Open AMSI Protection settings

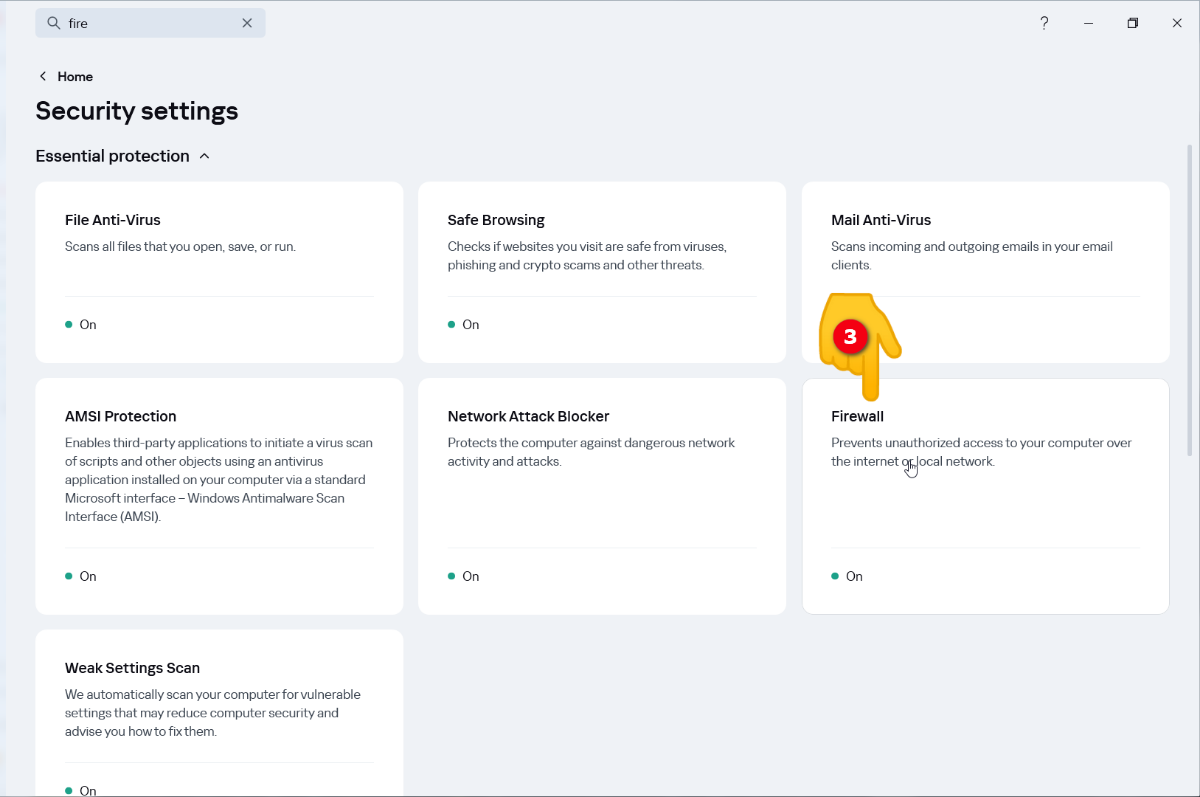(x=219, y=495)
